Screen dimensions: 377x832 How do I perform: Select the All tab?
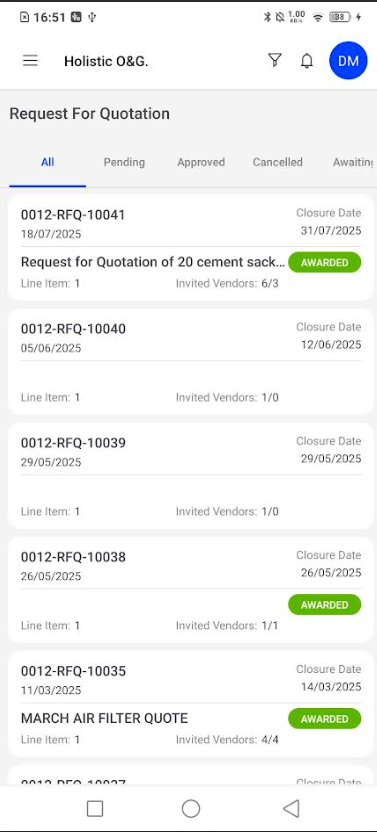click(x=47, y=162)
